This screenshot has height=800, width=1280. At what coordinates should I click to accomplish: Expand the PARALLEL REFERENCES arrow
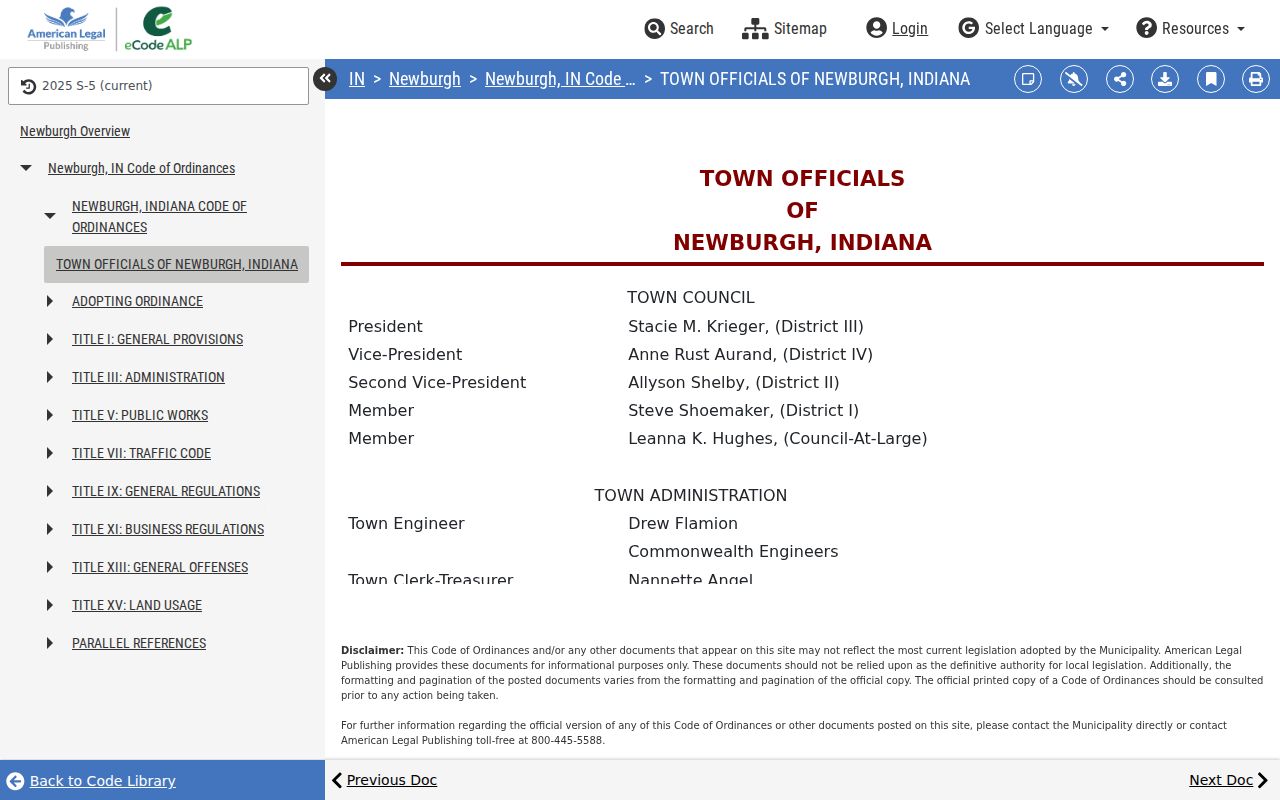[50, 643]
